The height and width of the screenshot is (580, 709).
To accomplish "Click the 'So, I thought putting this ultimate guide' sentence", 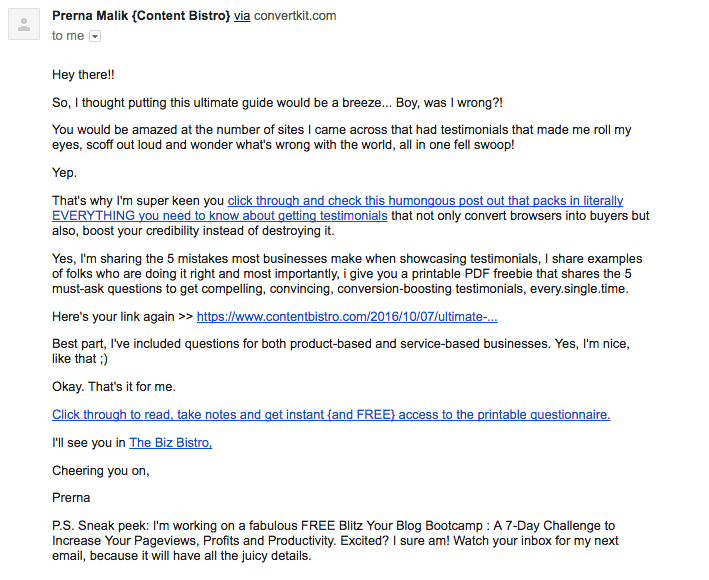I will 277,103.
